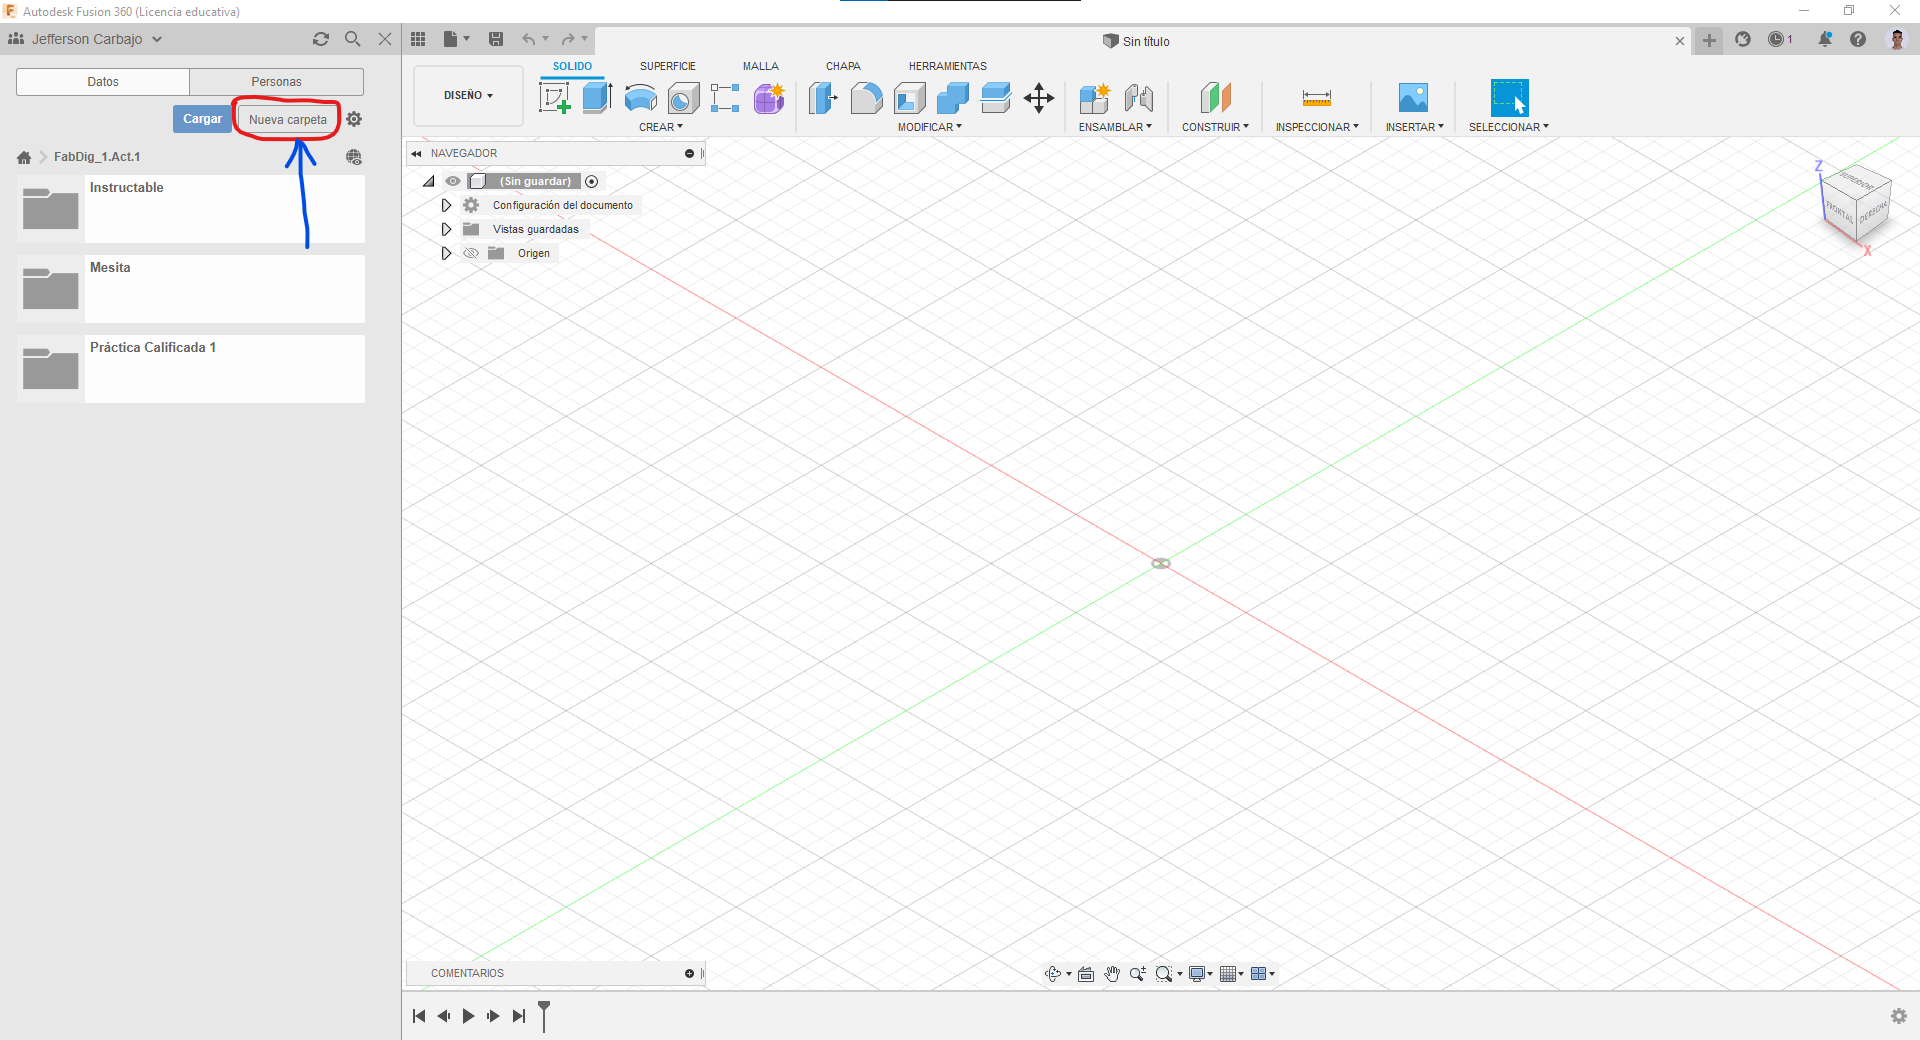Select the Rectangular Pattern tool
This screenshot has width=1920, height=1040.
(x=725, y=98)
